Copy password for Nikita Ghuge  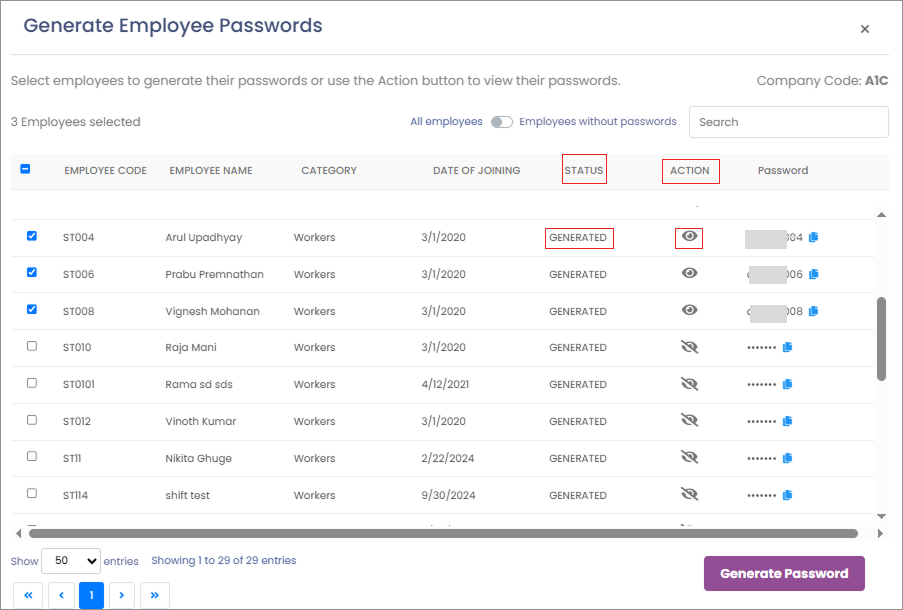pos(787,458)
